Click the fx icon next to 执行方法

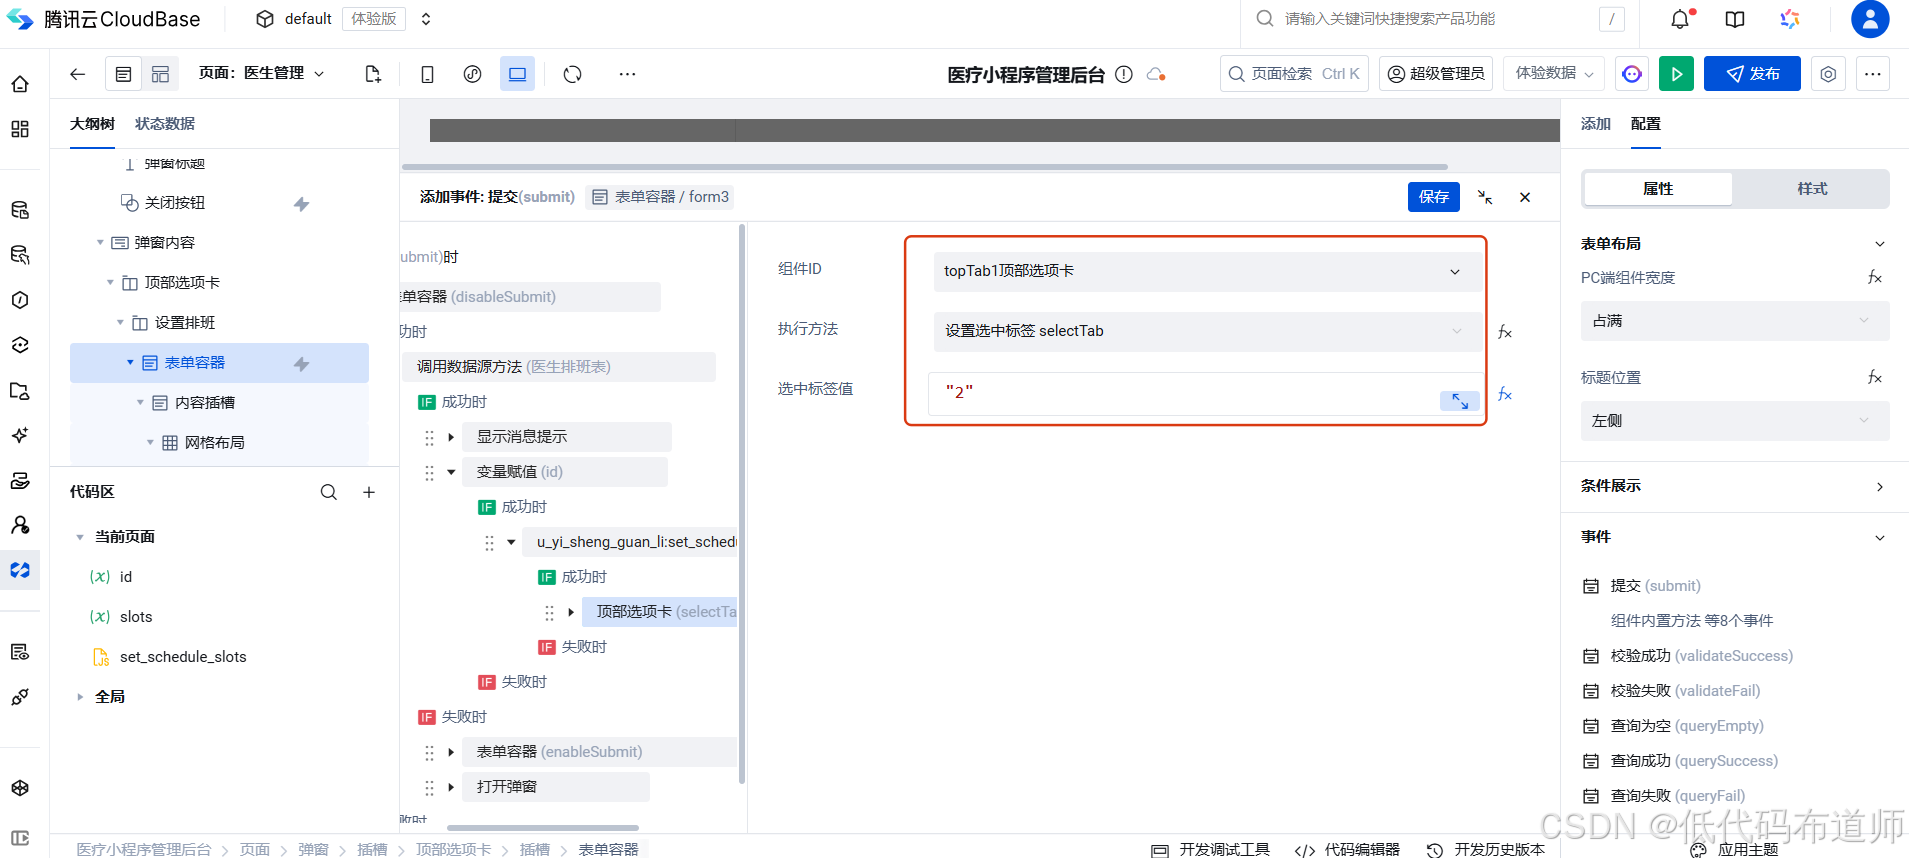click(1505, 332)
